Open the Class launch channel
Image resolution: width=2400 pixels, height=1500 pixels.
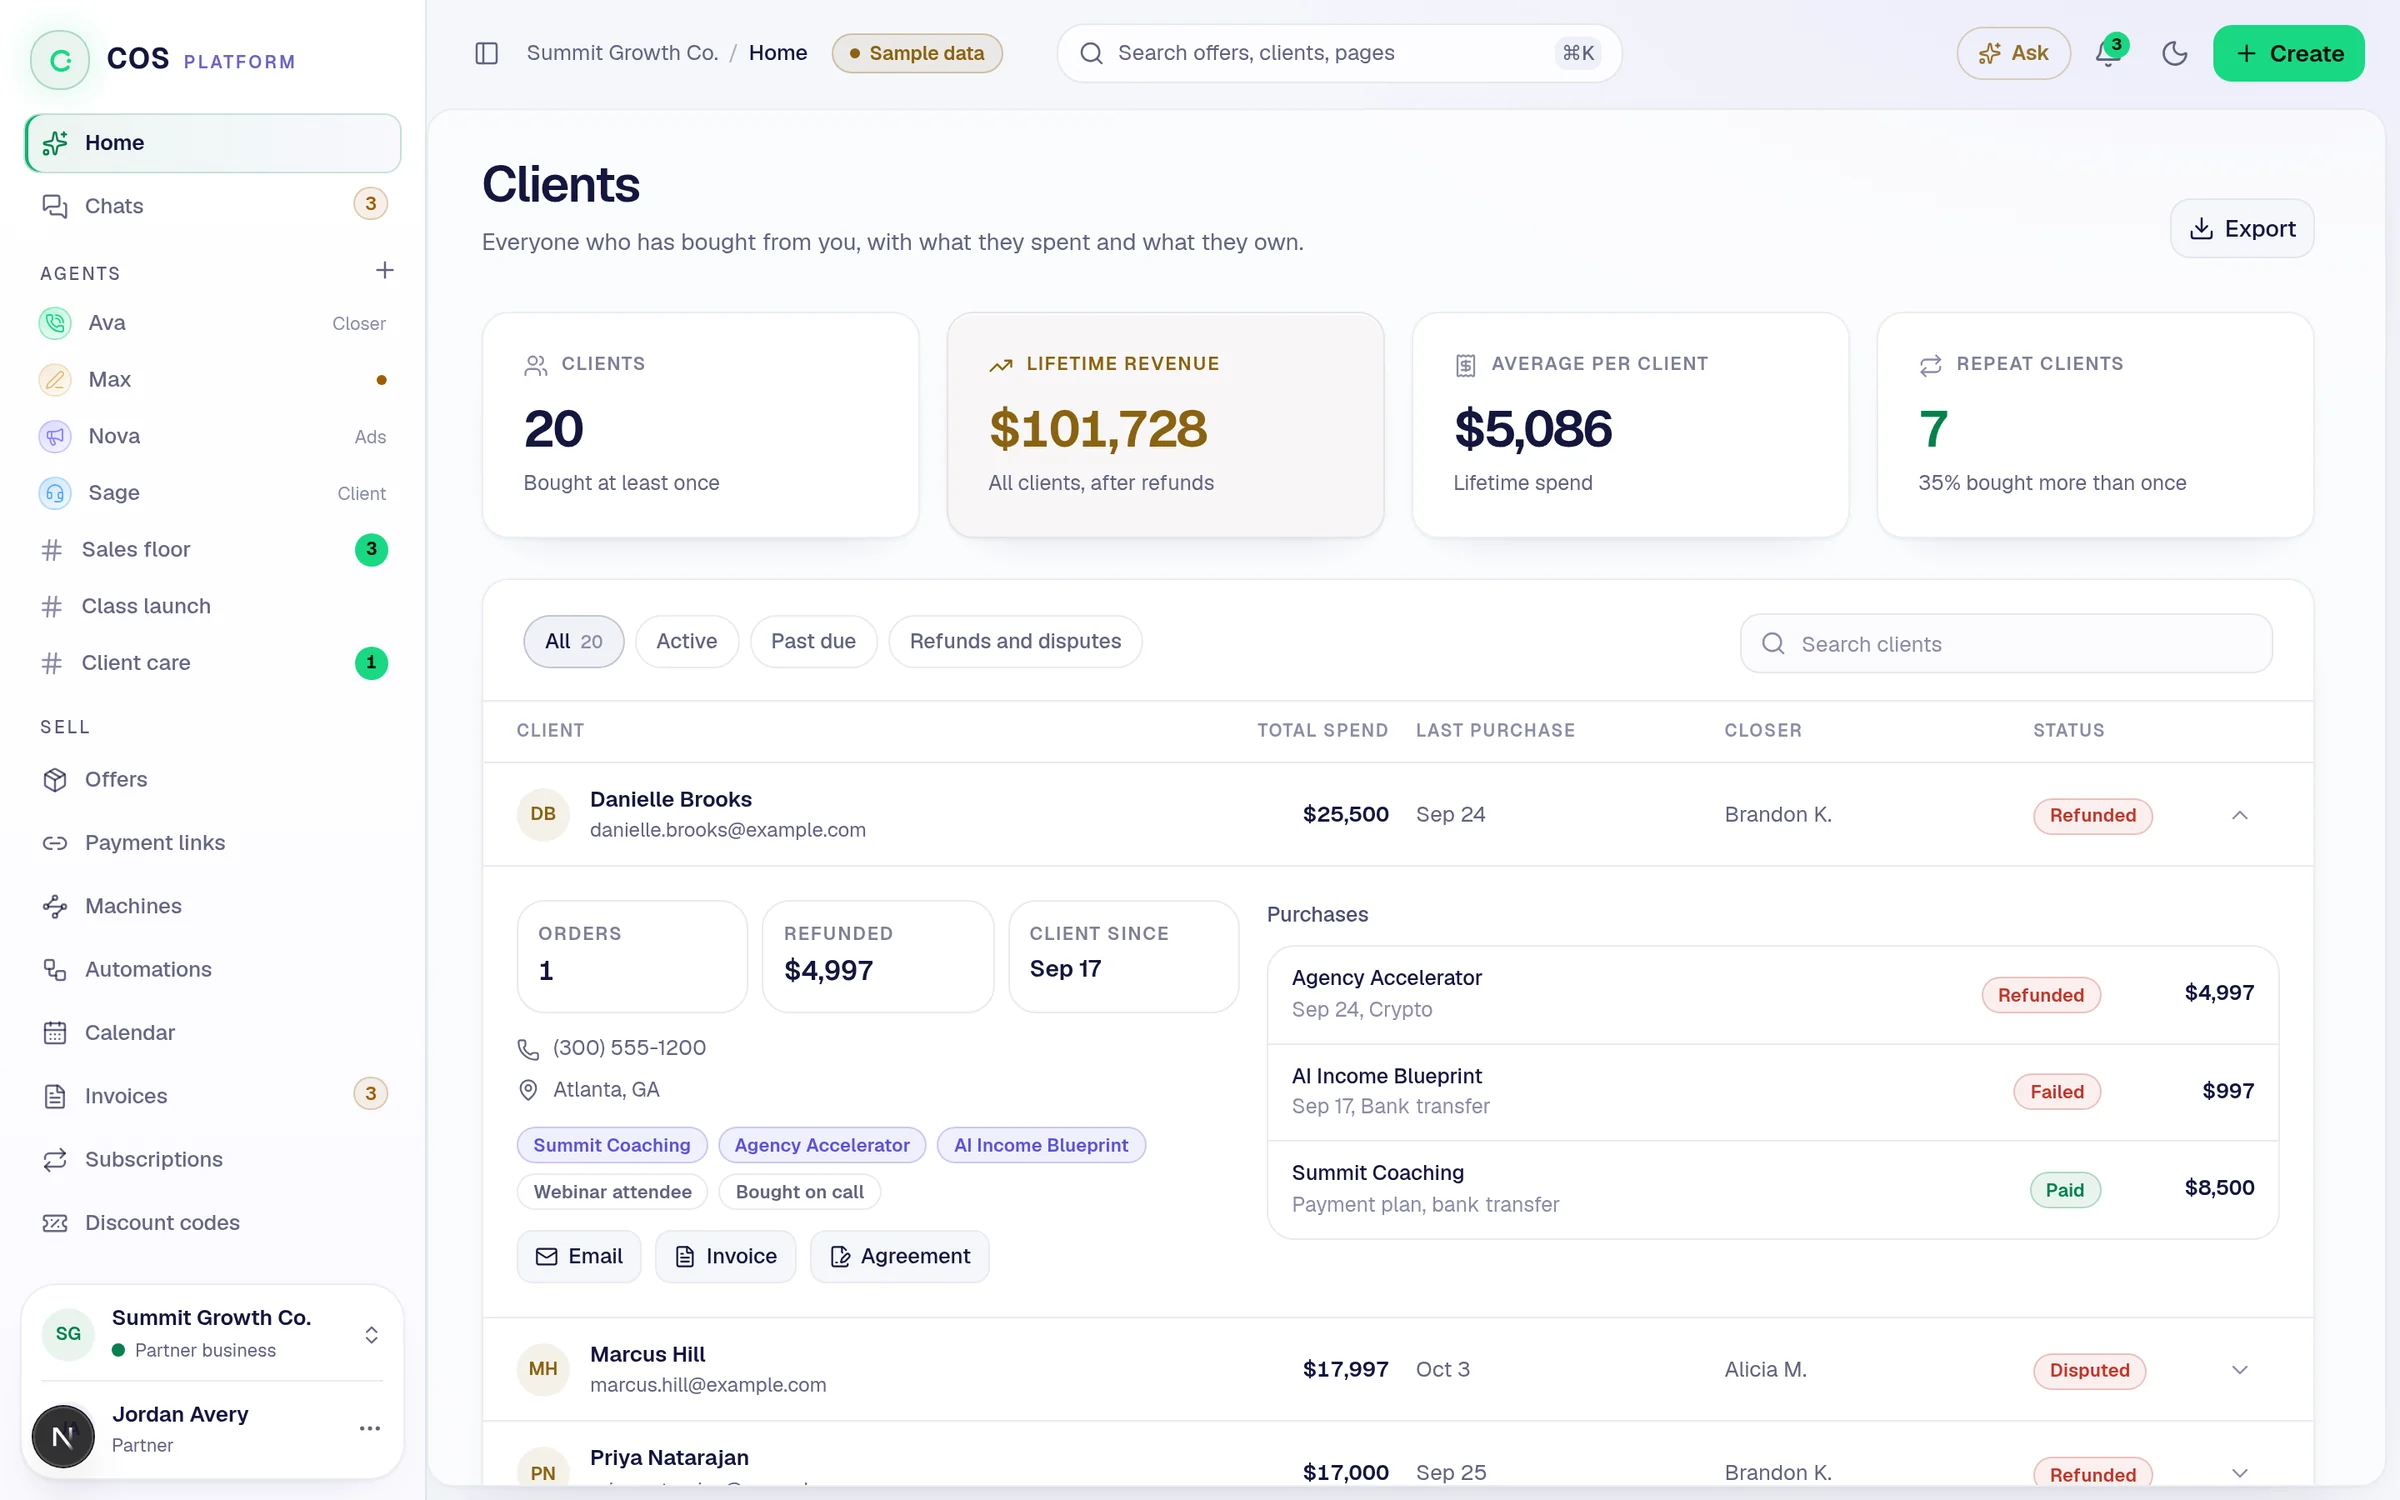point(213,606)
